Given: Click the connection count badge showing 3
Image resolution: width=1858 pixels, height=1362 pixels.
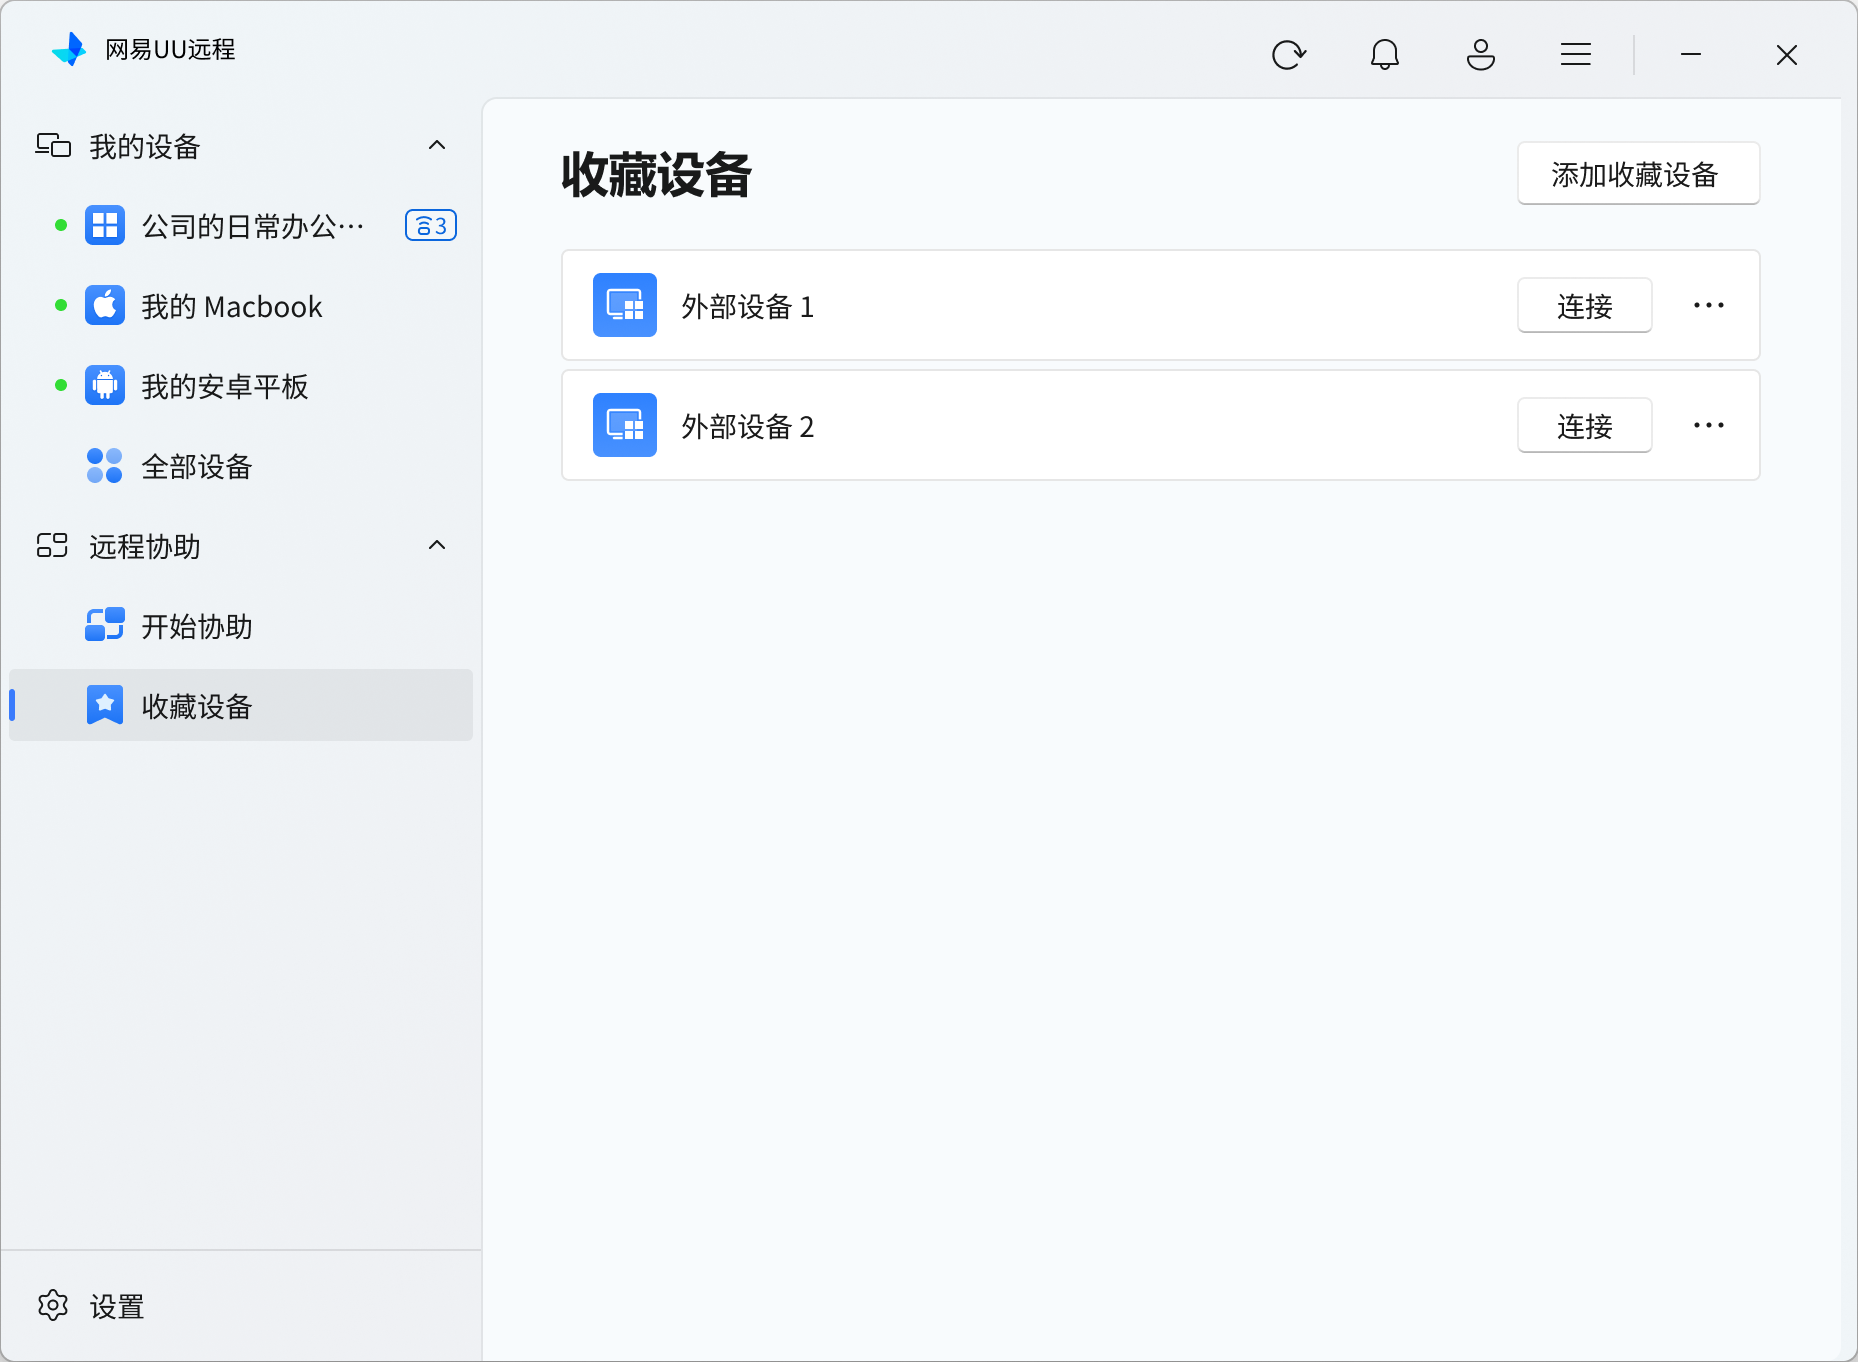Looking at the screenshot, I should (431, 226).
